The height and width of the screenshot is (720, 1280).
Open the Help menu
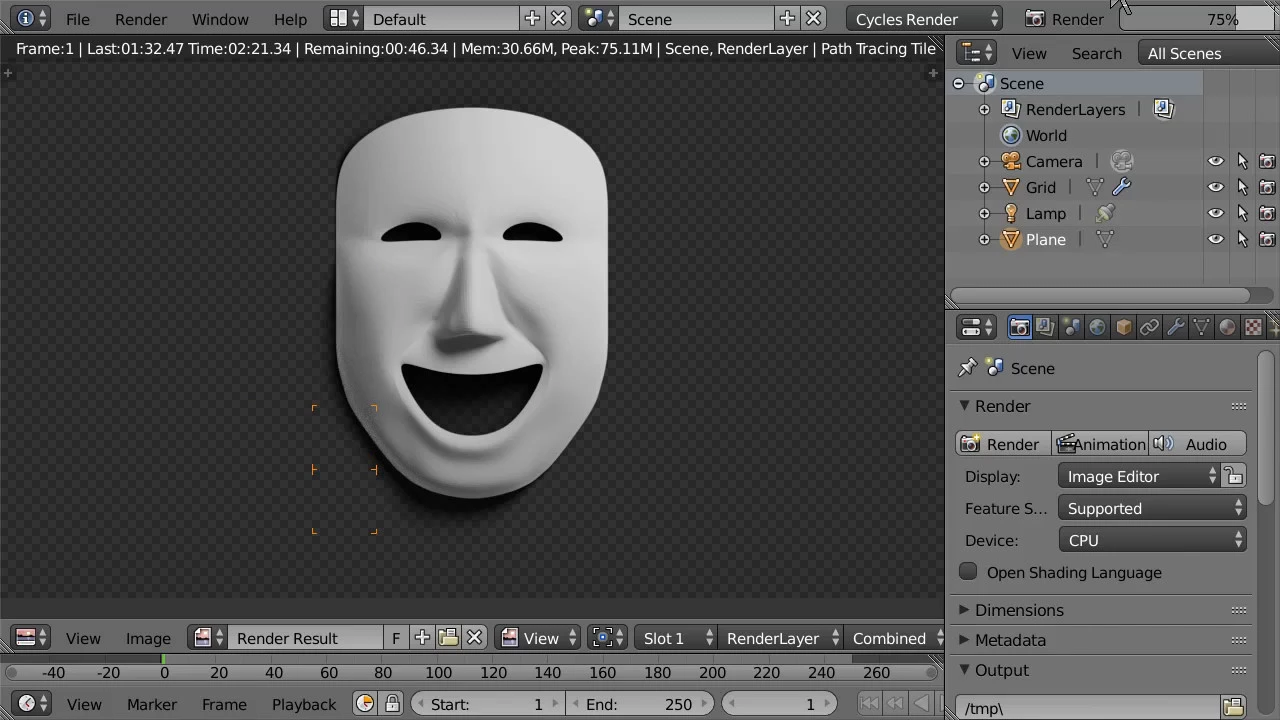click(290, 19)
